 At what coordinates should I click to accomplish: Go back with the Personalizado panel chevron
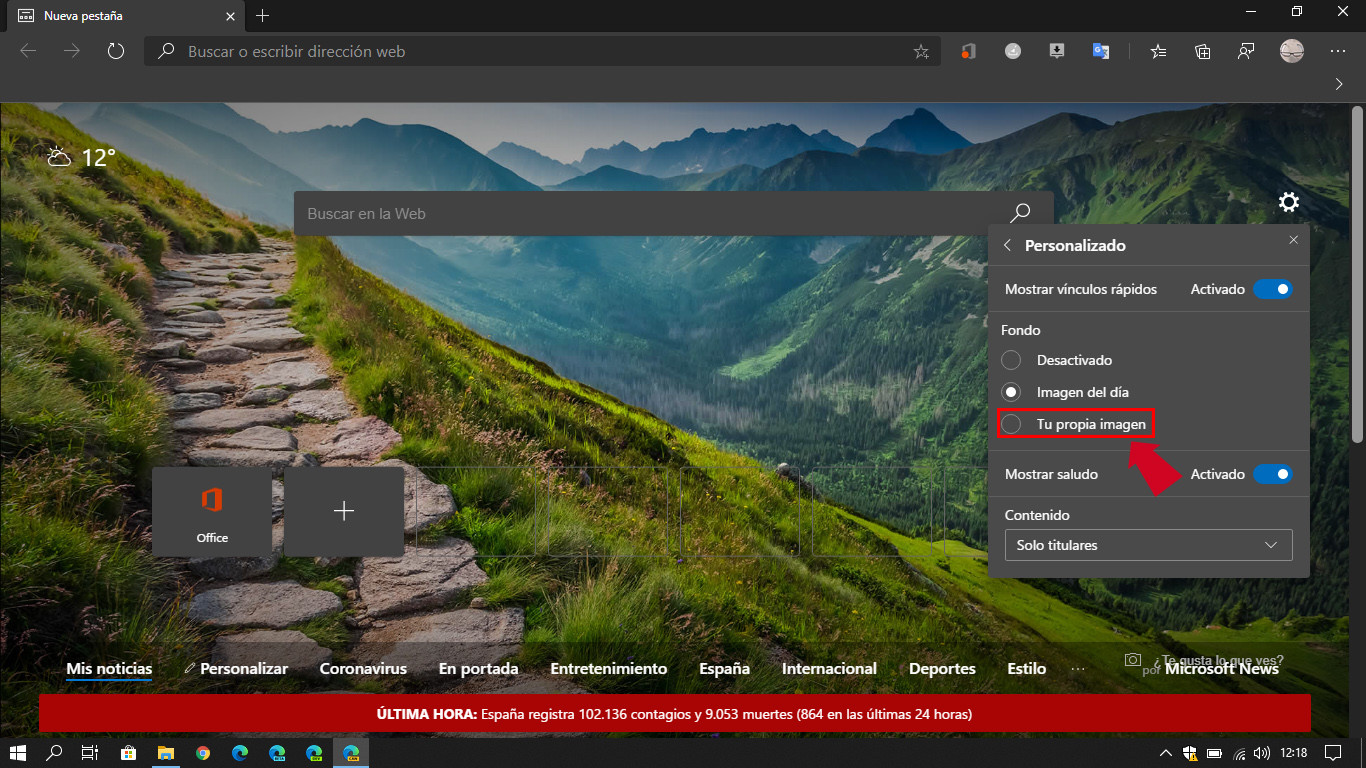(x=1007, y=244)
